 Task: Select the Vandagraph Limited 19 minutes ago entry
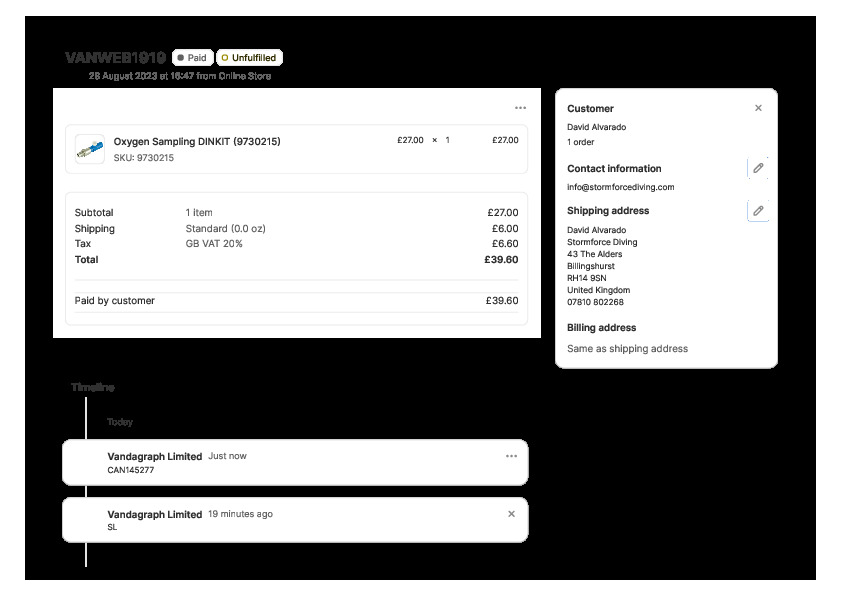tap(155, 514)
